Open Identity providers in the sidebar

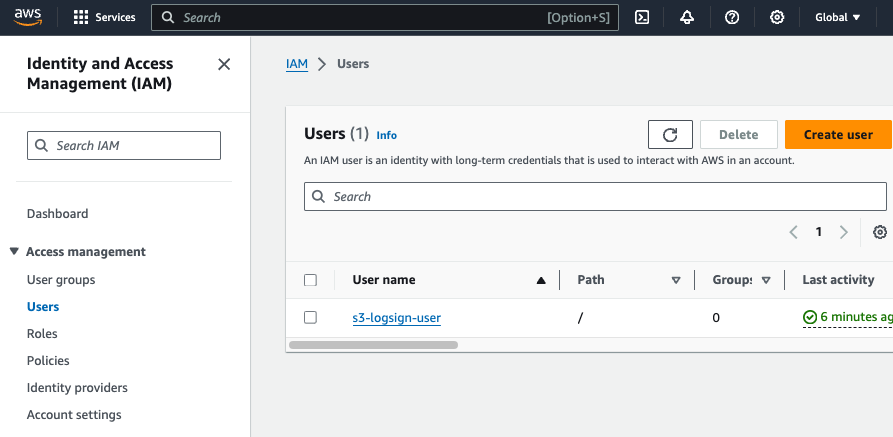pos(77,387)
